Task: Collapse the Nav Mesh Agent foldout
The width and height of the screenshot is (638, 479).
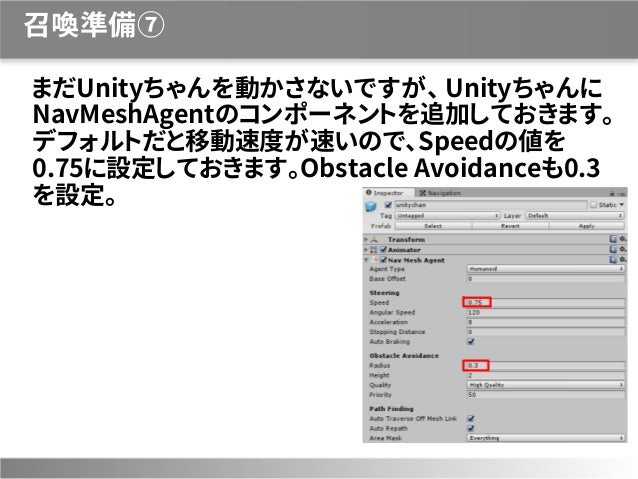Action: click(x=366, y=260)
